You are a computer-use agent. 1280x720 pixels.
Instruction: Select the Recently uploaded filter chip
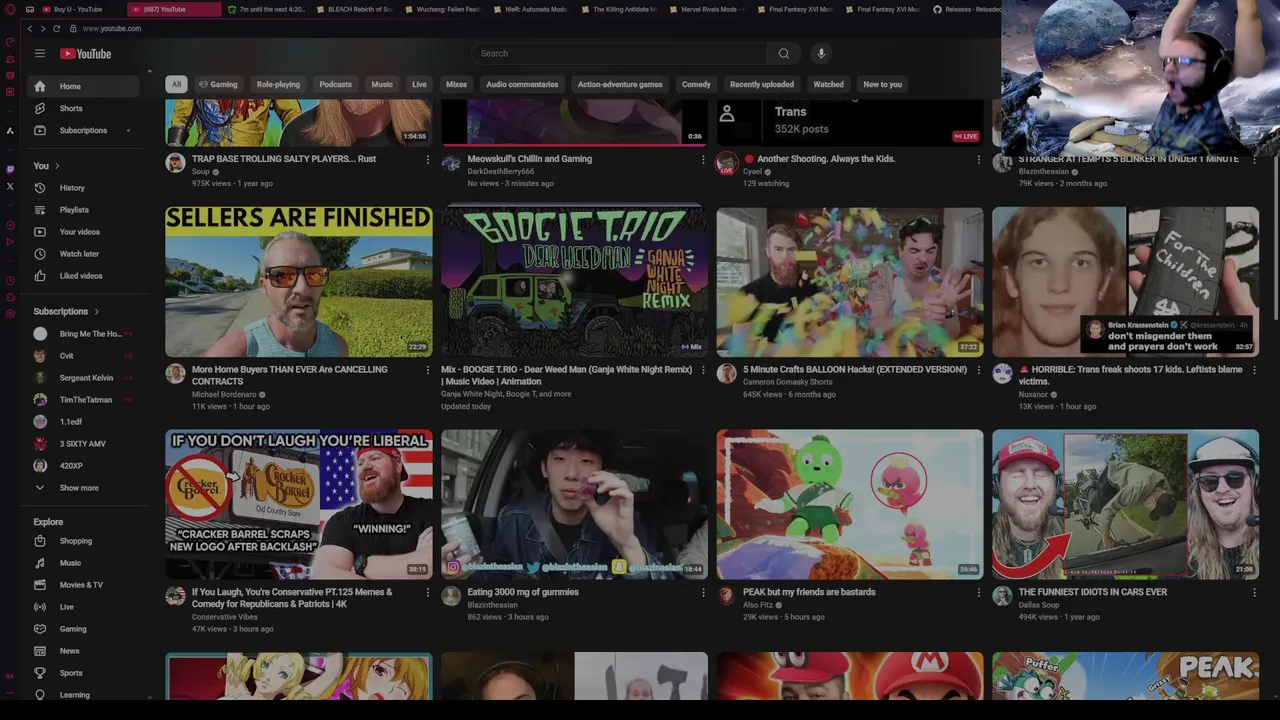[x=762, y=84]
